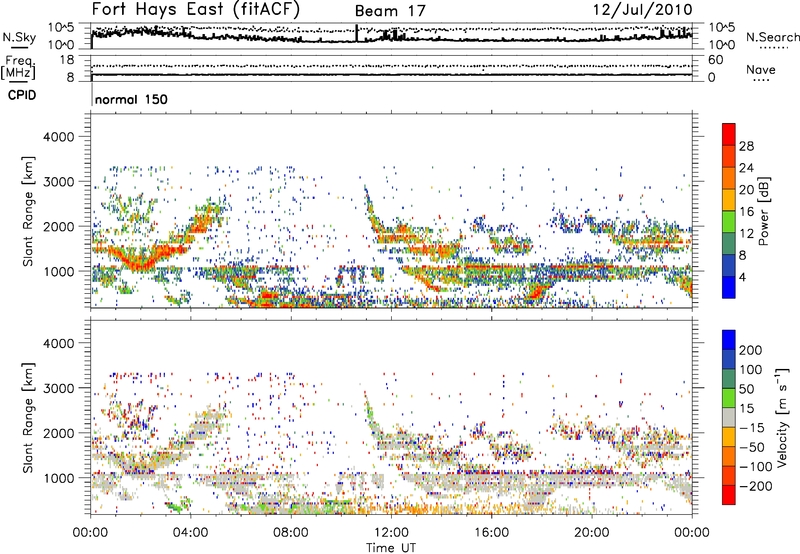Click the '4000' tick on the velocity panel

tap(59, 343)
